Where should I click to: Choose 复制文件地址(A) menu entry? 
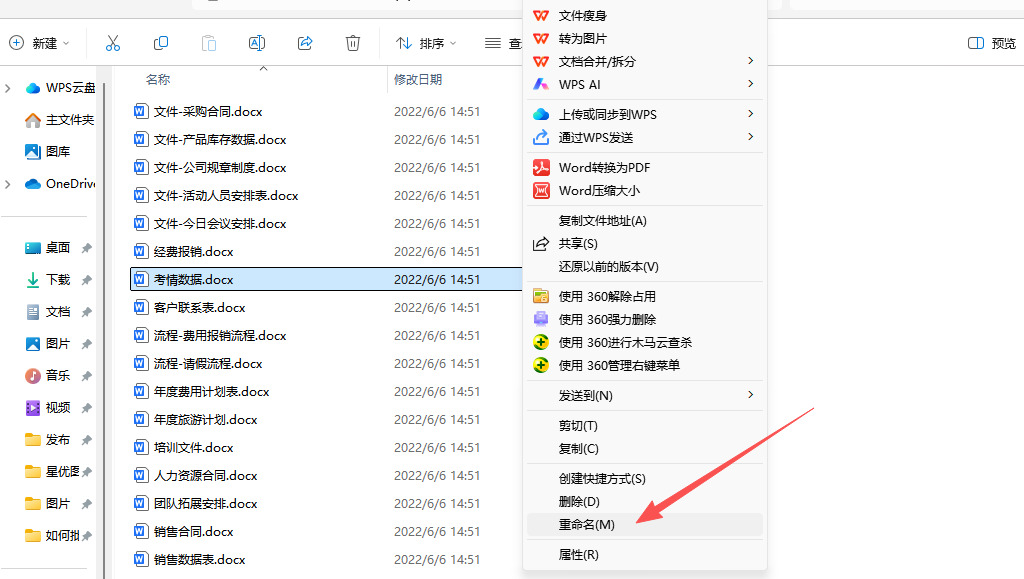coord(645,221)
